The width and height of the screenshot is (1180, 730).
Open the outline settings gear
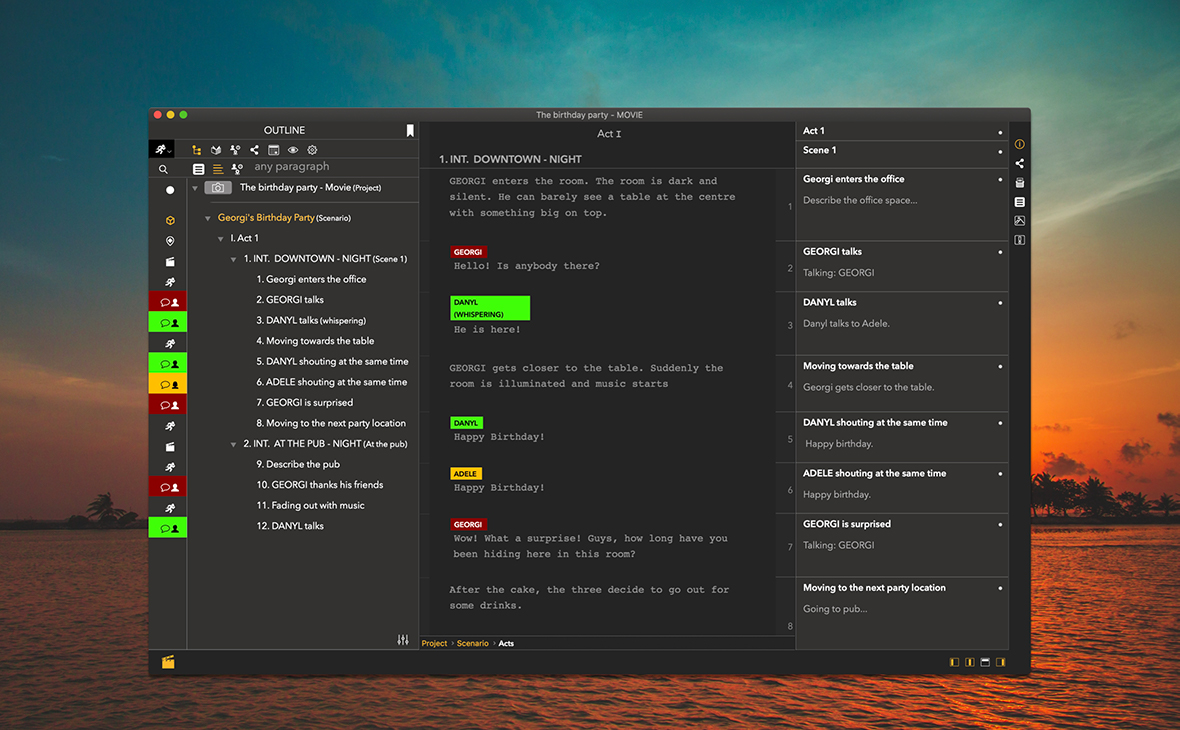312,150
